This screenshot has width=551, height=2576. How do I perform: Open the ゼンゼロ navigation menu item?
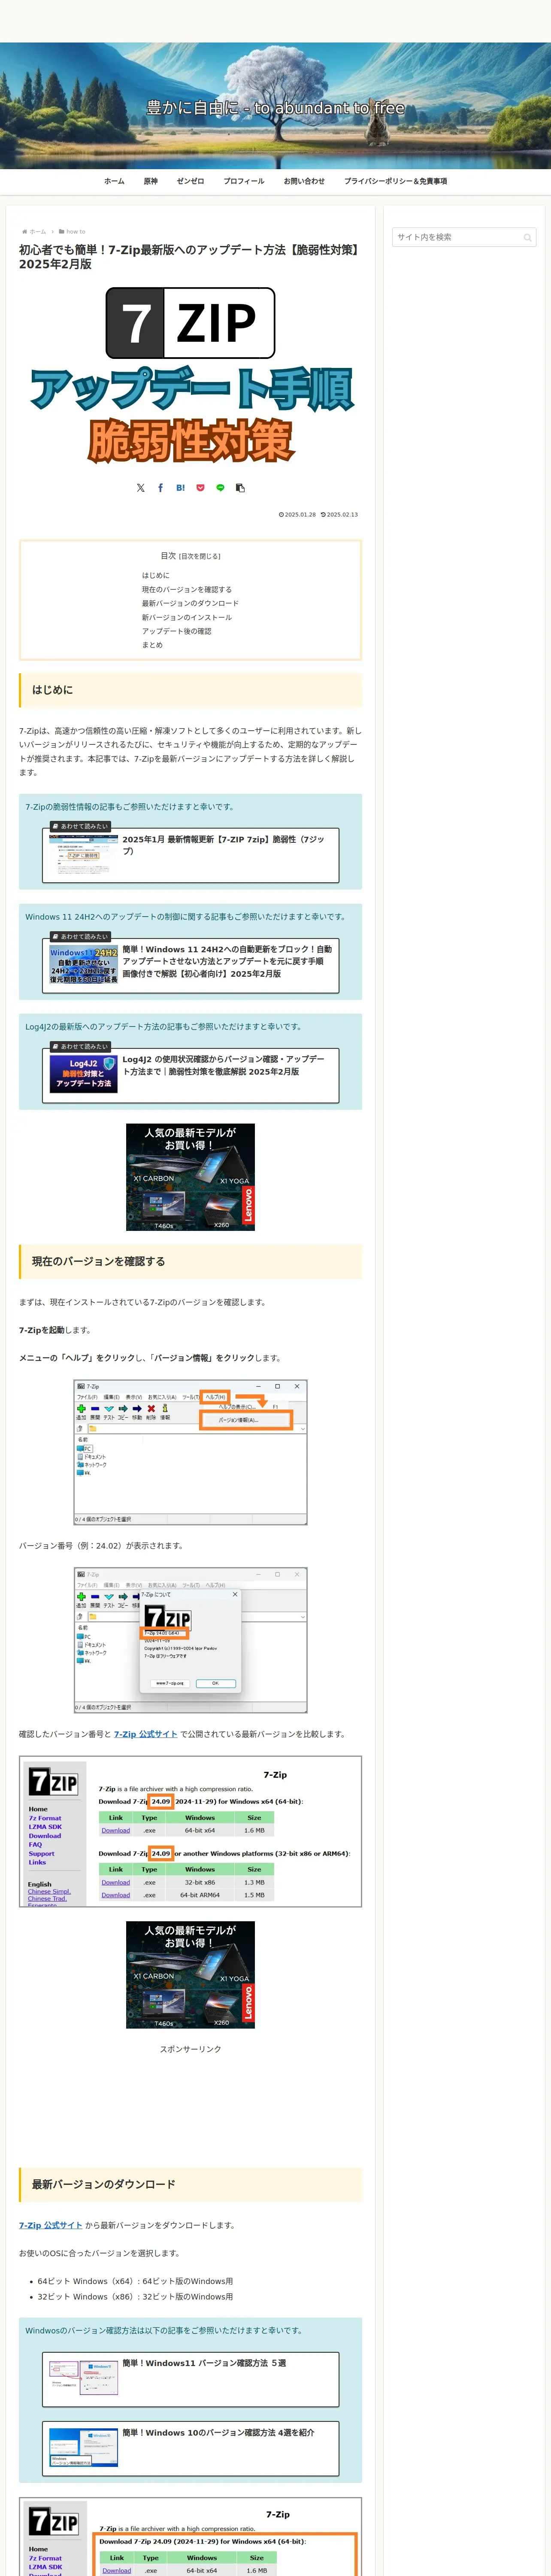[x=190, y=181]
